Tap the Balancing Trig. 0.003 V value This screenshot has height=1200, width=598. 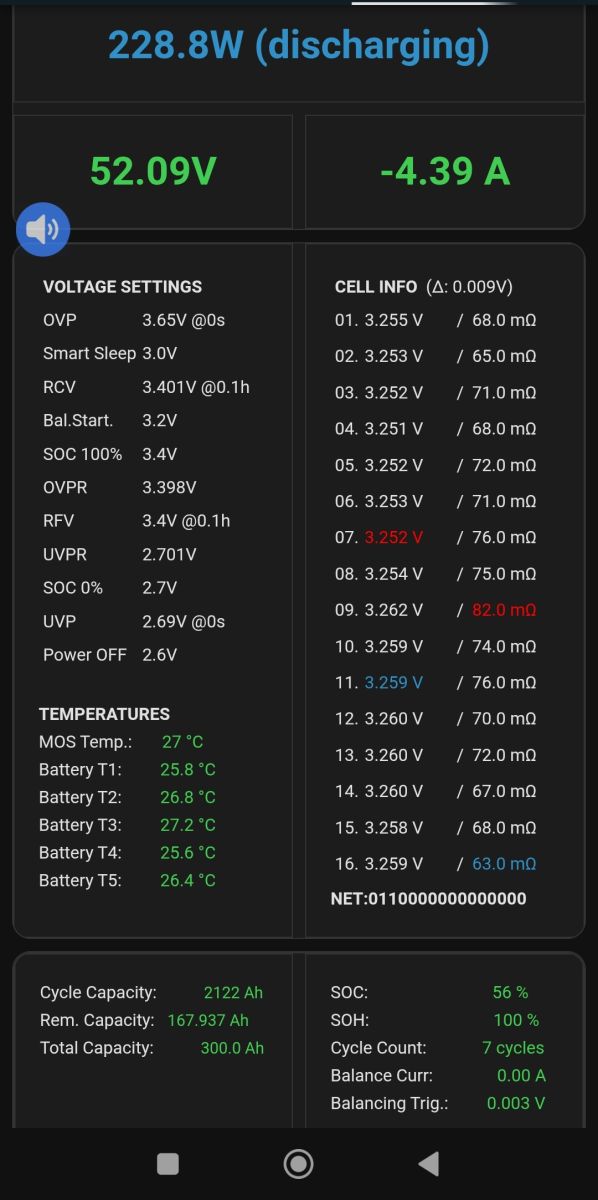click(x=516, y=1103)
